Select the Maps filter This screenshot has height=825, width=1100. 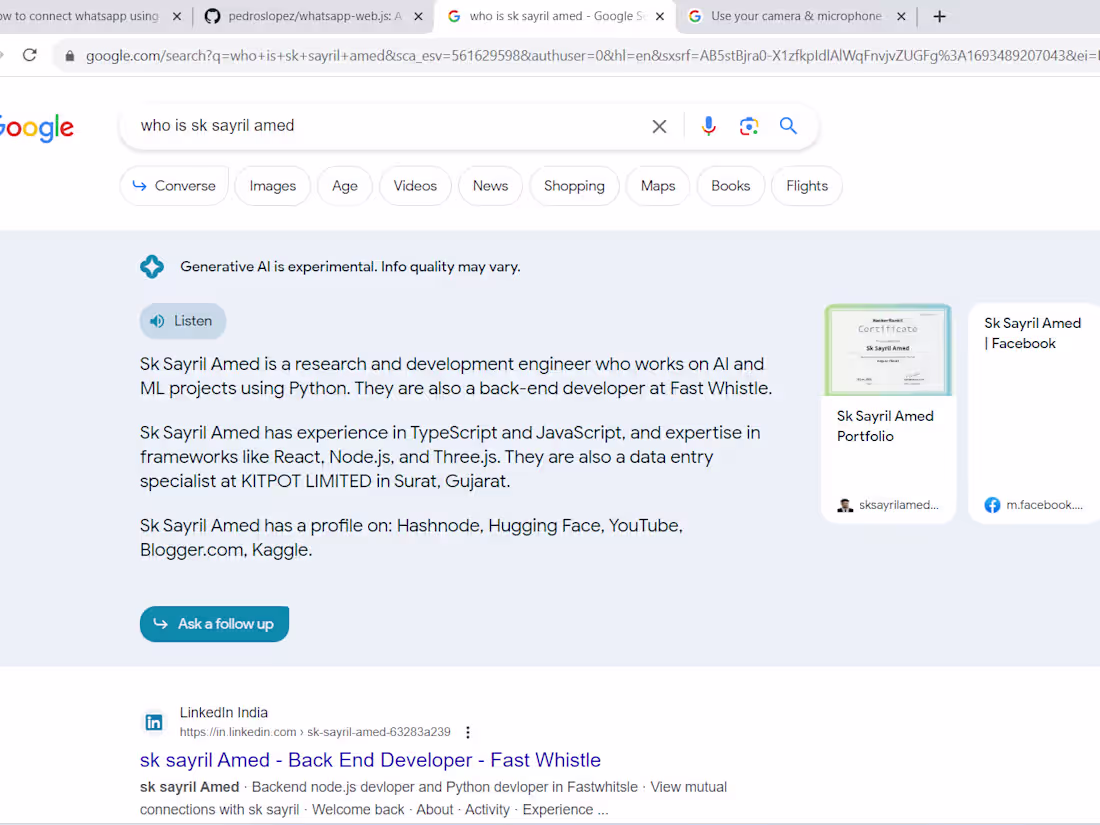click(657, 186)
